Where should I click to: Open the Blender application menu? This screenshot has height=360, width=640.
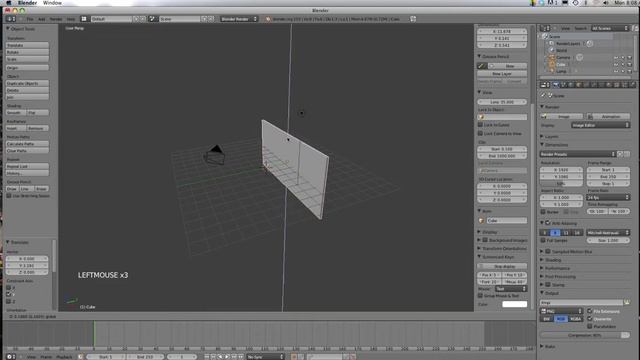(x=27, y=3)
